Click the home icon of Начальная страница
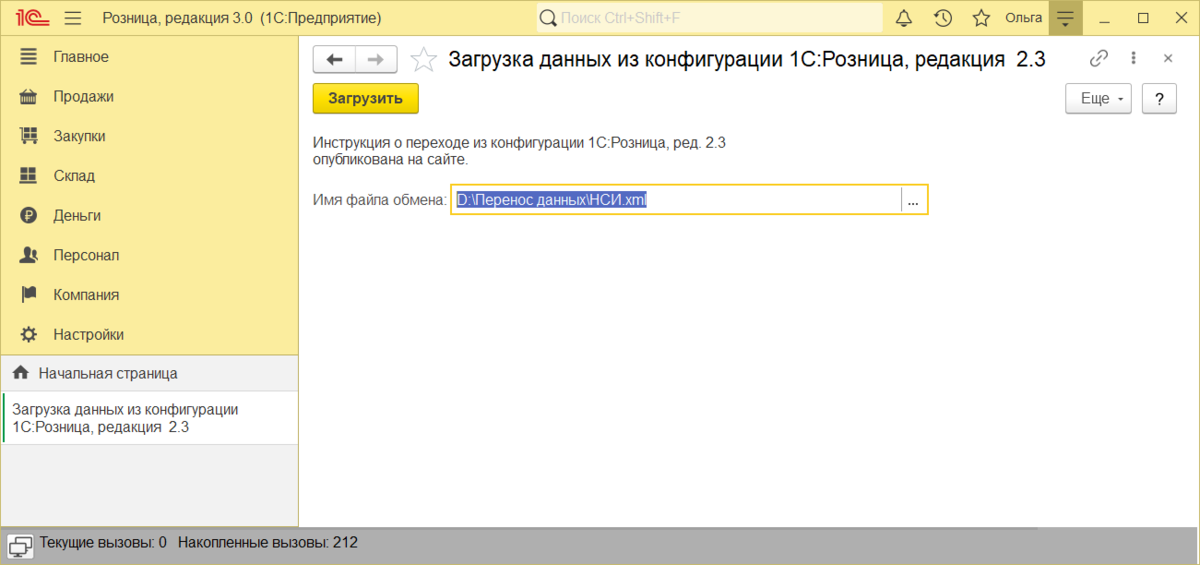Screen dimensions: 1200x565 pyautogui.click(x=20, y=373)
